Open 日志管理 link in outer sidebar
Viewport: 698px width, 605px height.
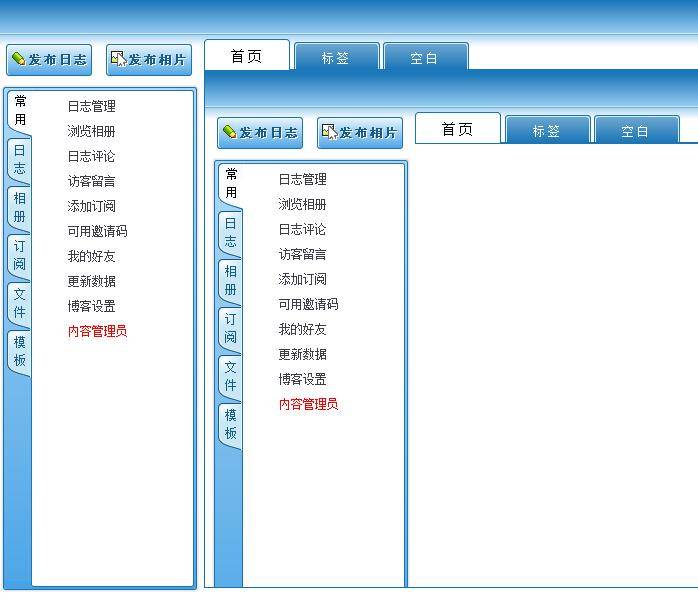tap(91, 106)
